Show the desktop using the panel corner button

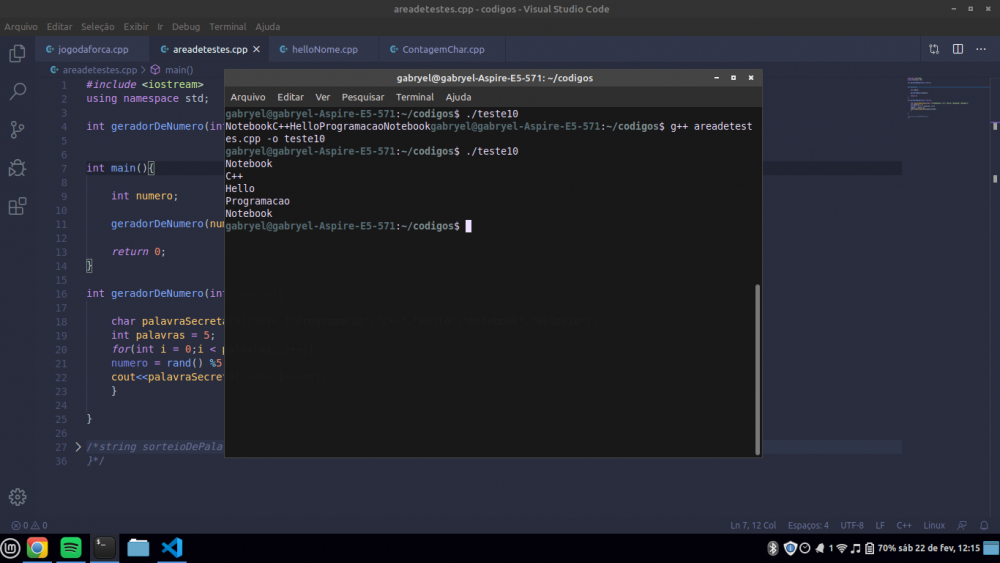[991, 548]
